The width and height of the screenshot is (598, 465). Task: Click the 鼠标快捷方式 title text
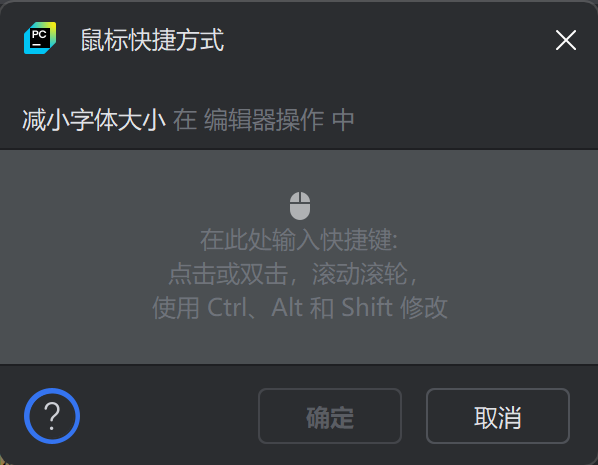click(152, 40)
